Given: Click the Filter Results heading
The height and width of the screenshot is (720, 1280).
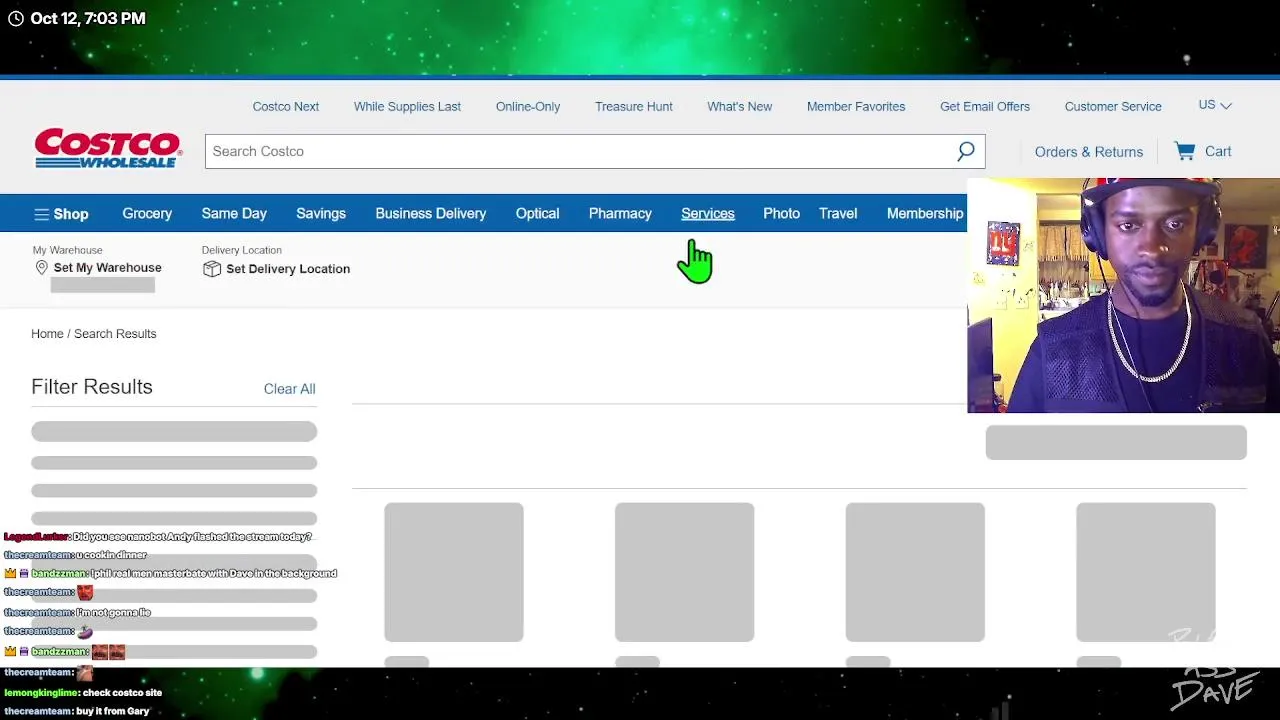Looking at the screenshot, I should (92, 387).
